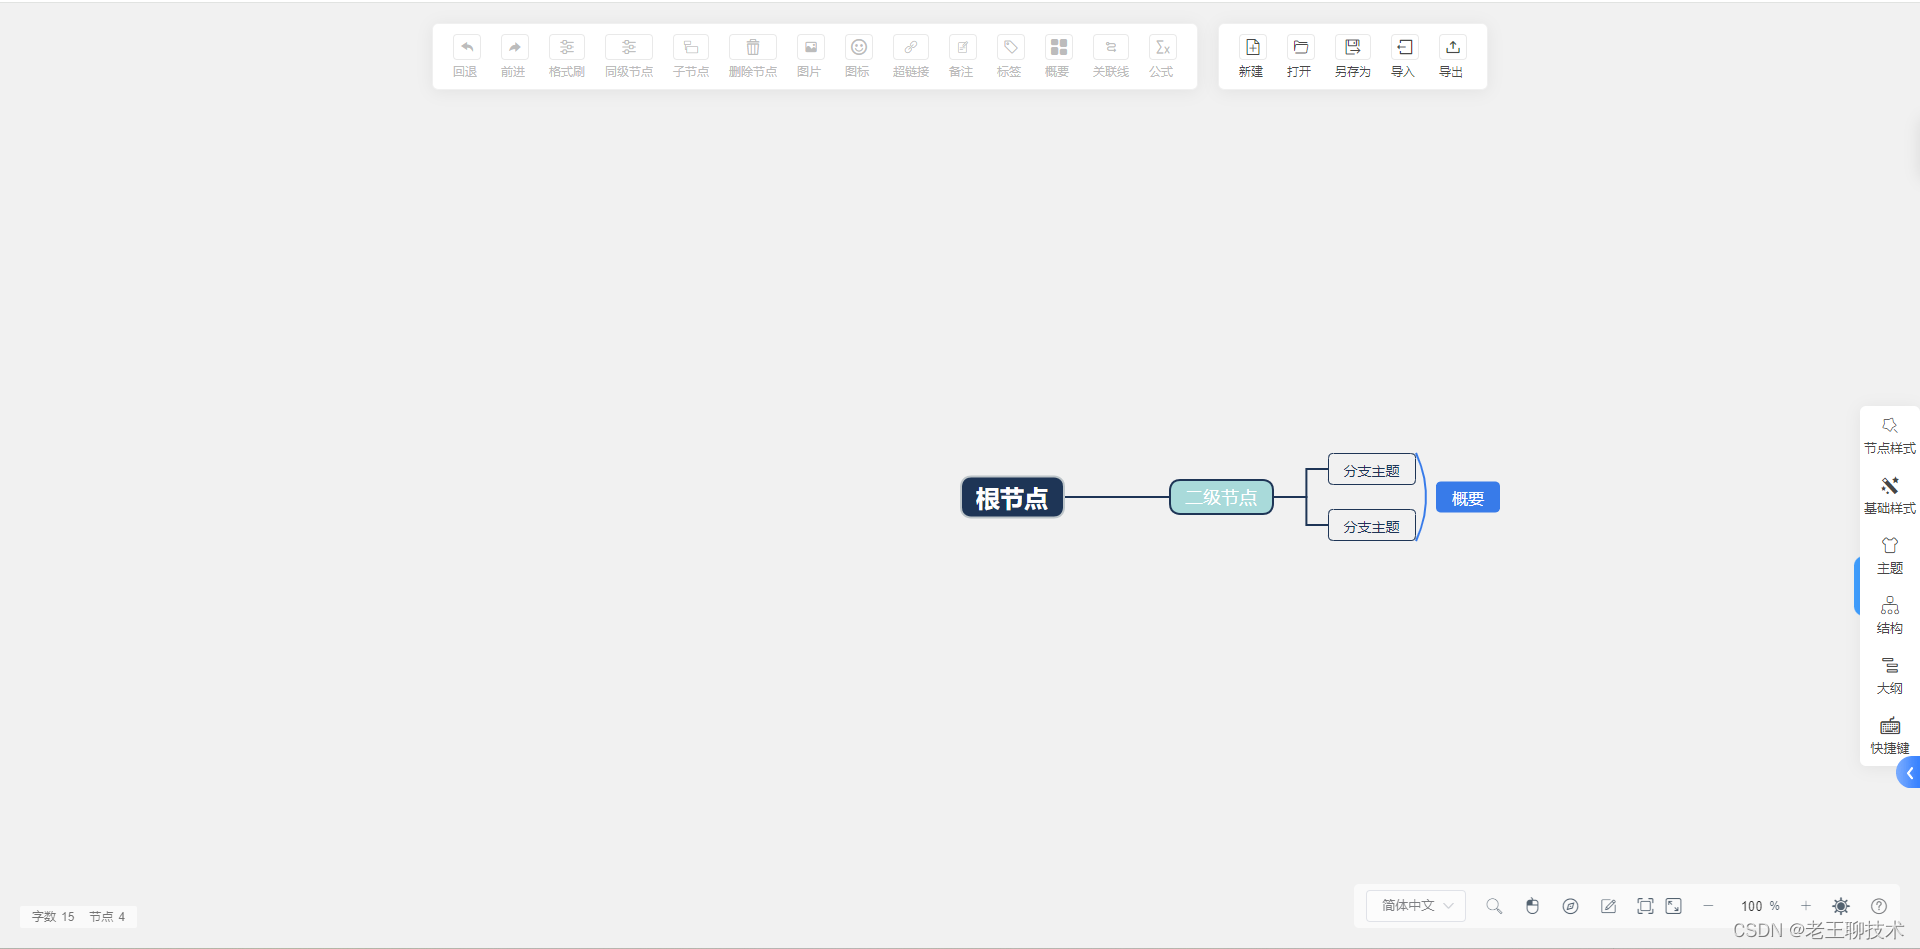Image resolution: width=1920 pixels, height=949 pixels.
Task: Click the search magnifier icon
Action: click(1494, 906)
